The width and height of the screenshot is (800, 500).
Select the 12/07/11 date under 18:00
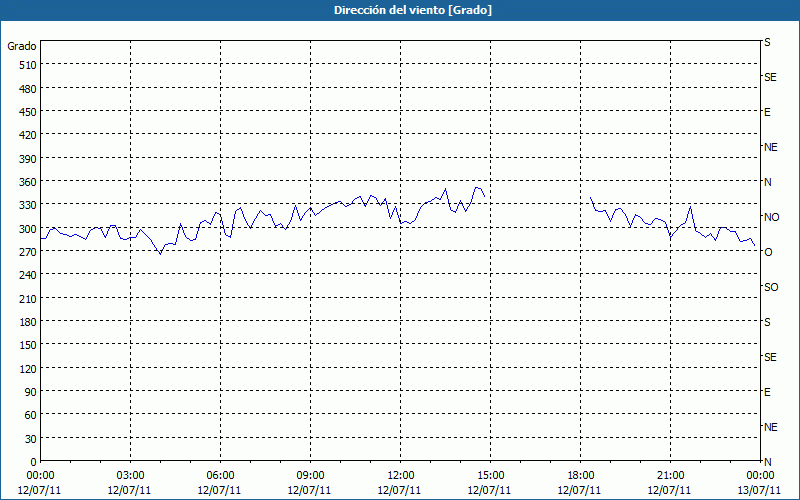[x=580, y=490]
